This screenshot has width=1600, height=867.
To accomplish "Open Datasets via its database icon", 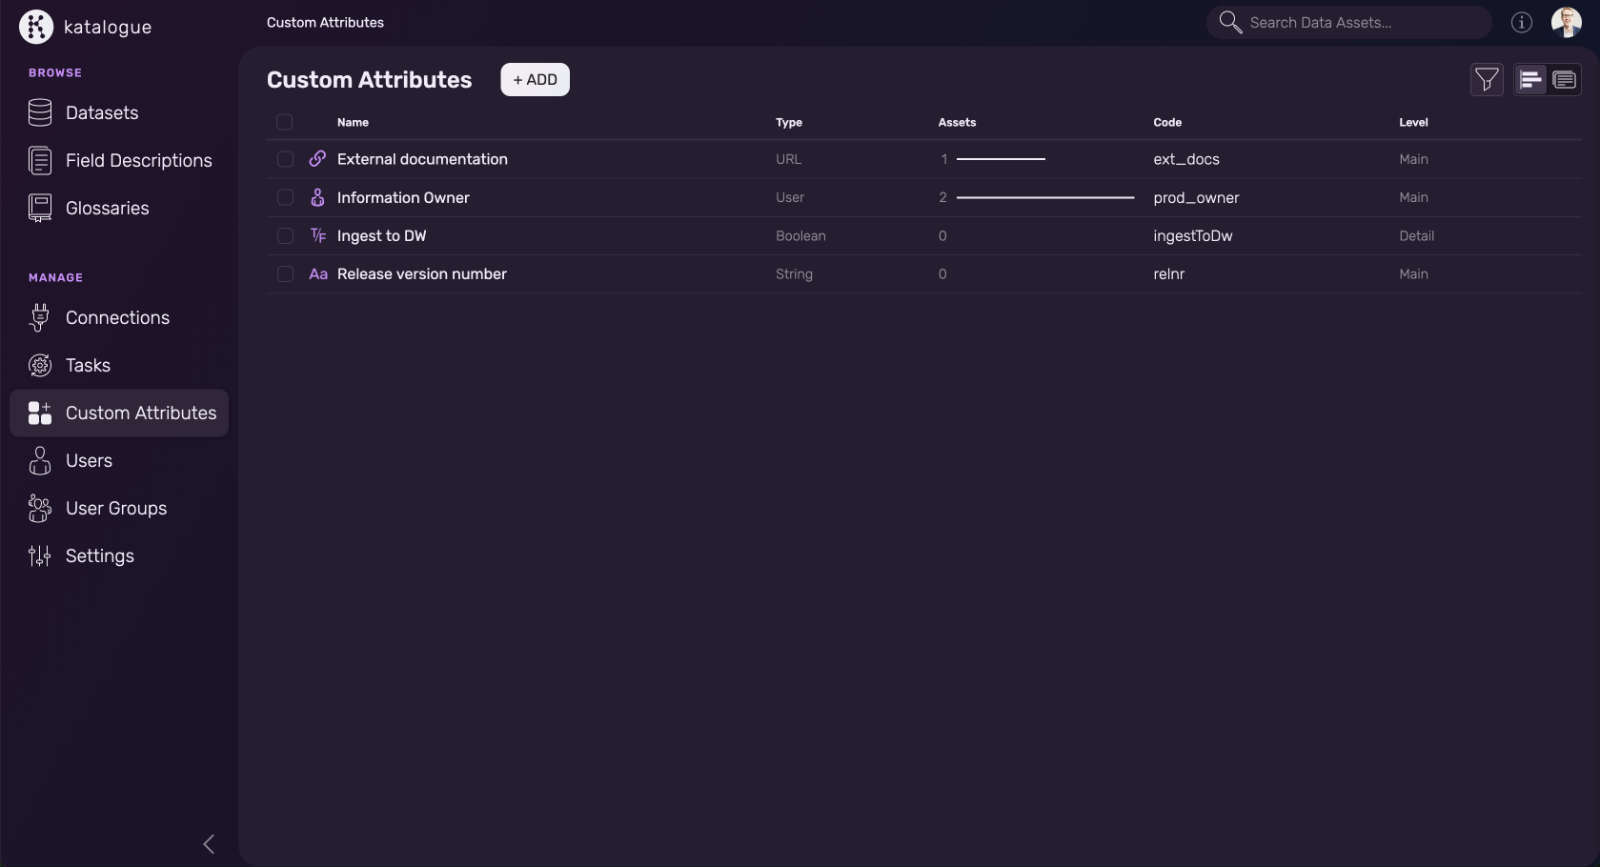I will click(x=40, y=113).
